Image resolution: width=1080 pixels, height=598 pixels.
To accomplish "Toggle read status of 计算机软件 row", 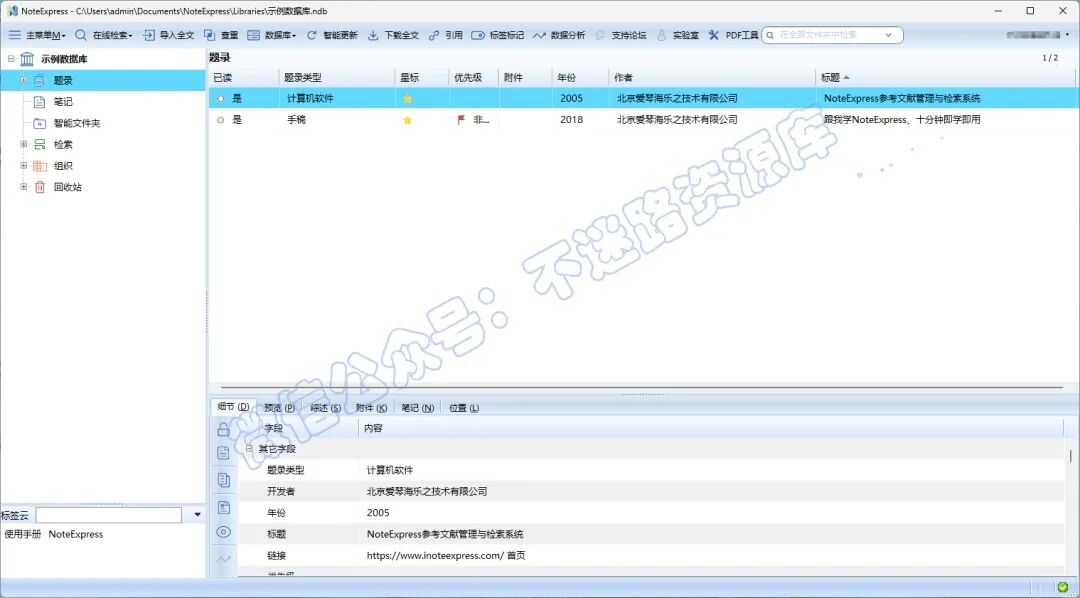I will click(x=220, y=99).
